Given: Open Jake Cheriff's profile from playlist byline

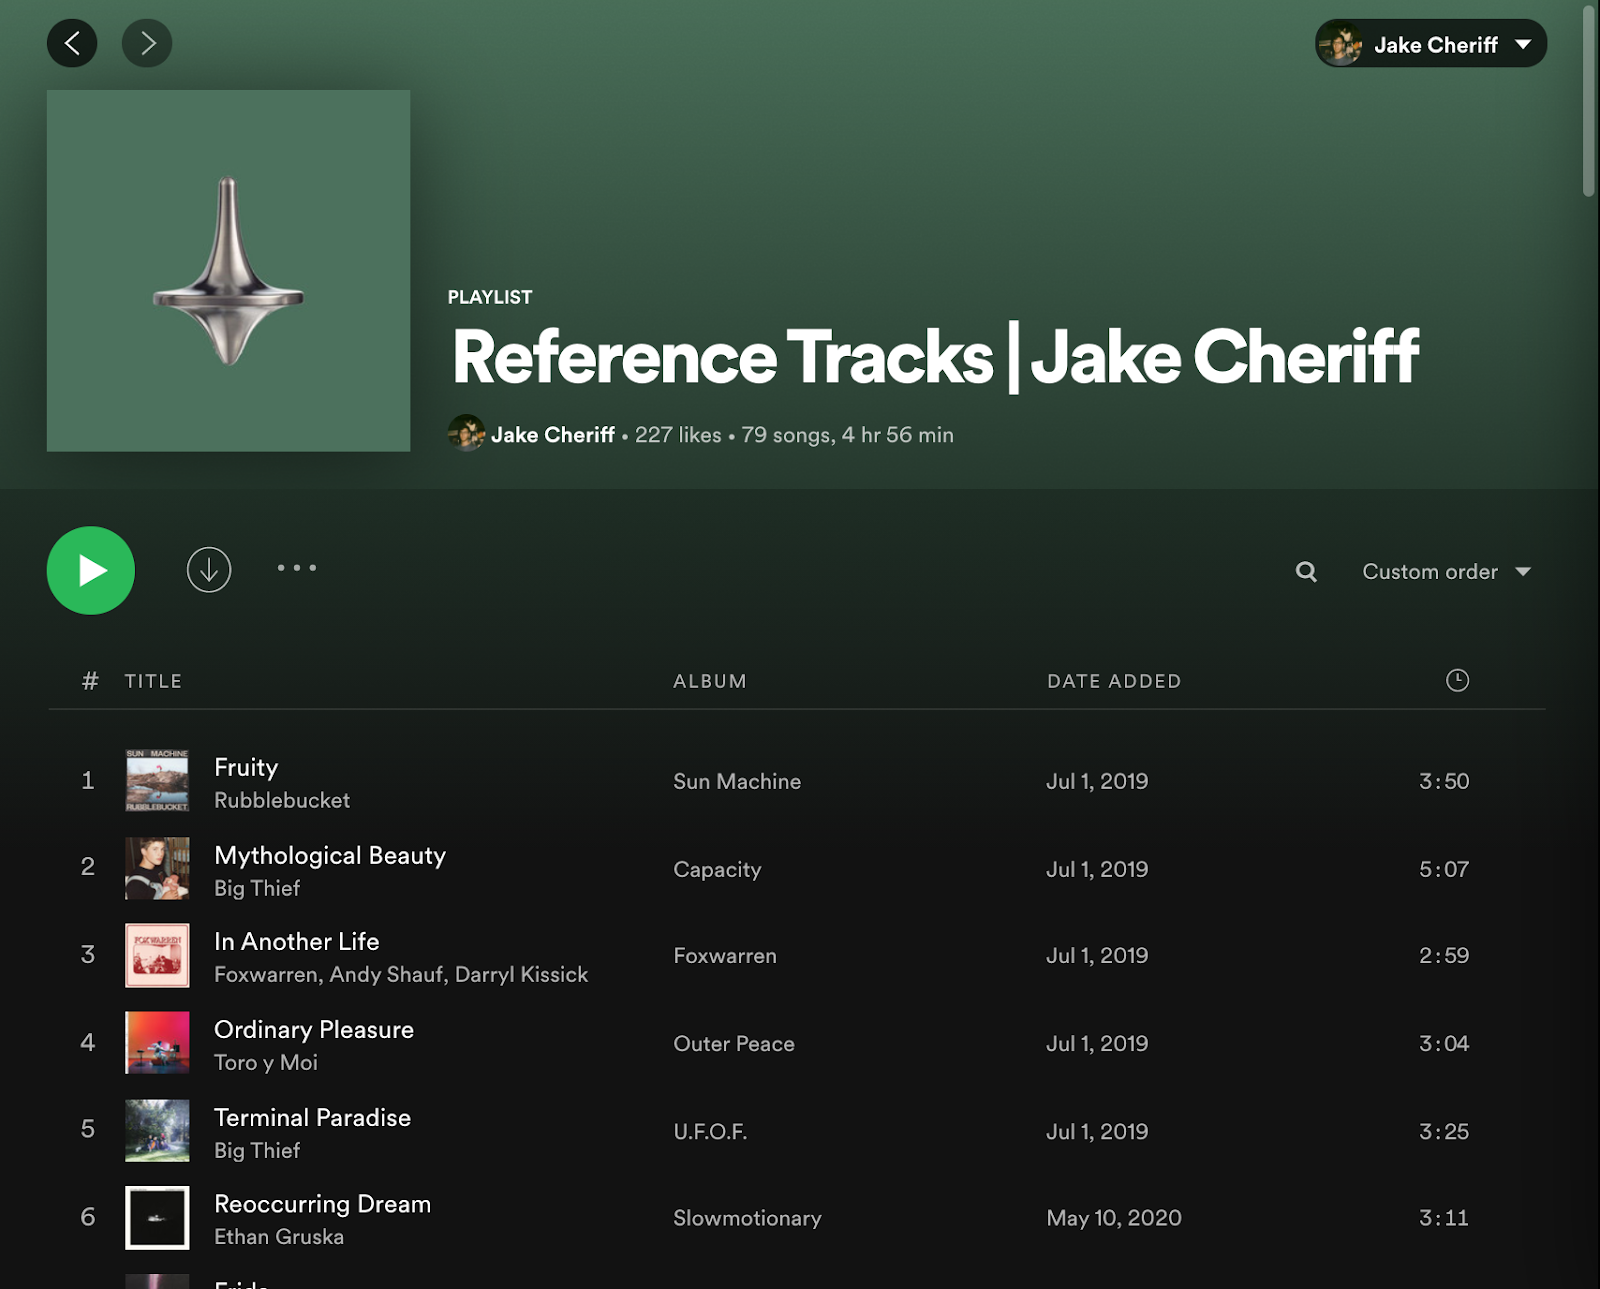Looking at the screenshot, I should click(552, 435).
